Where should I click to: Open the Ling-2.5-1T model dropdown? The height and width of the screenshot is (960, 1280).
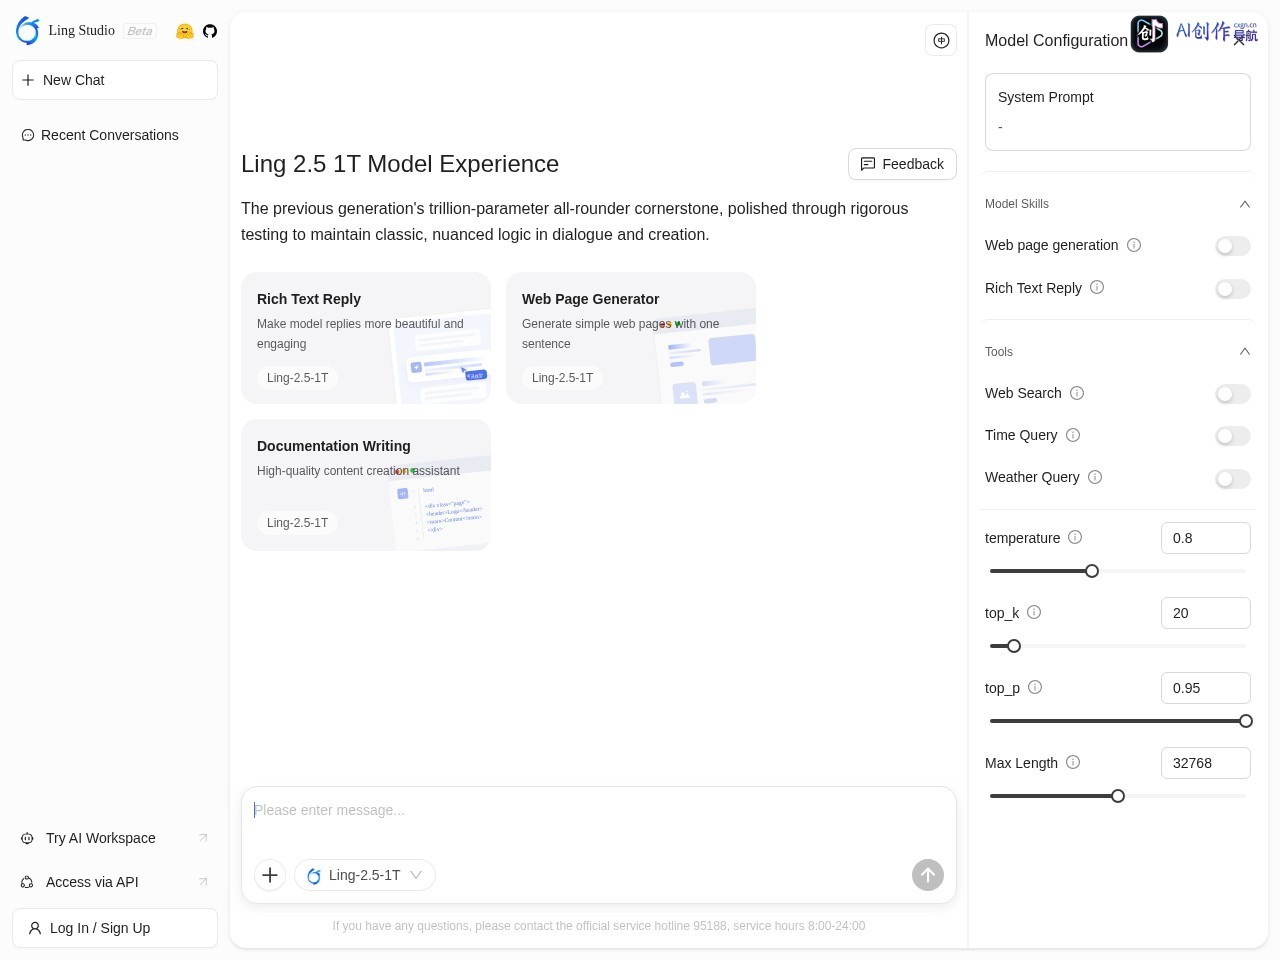coord(365,875)
